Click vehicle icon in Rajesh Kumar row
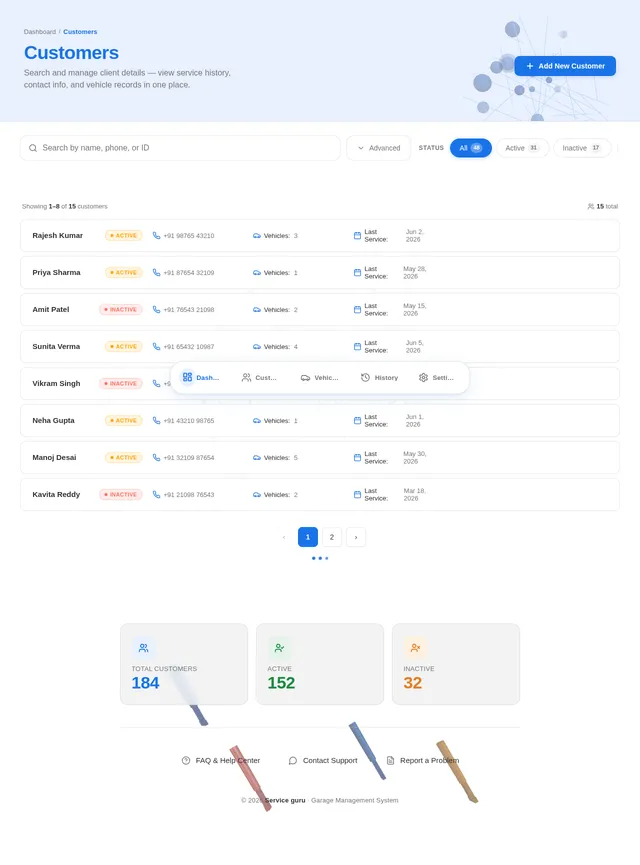Viewport: 640px width, 865px height. (257, 236)
